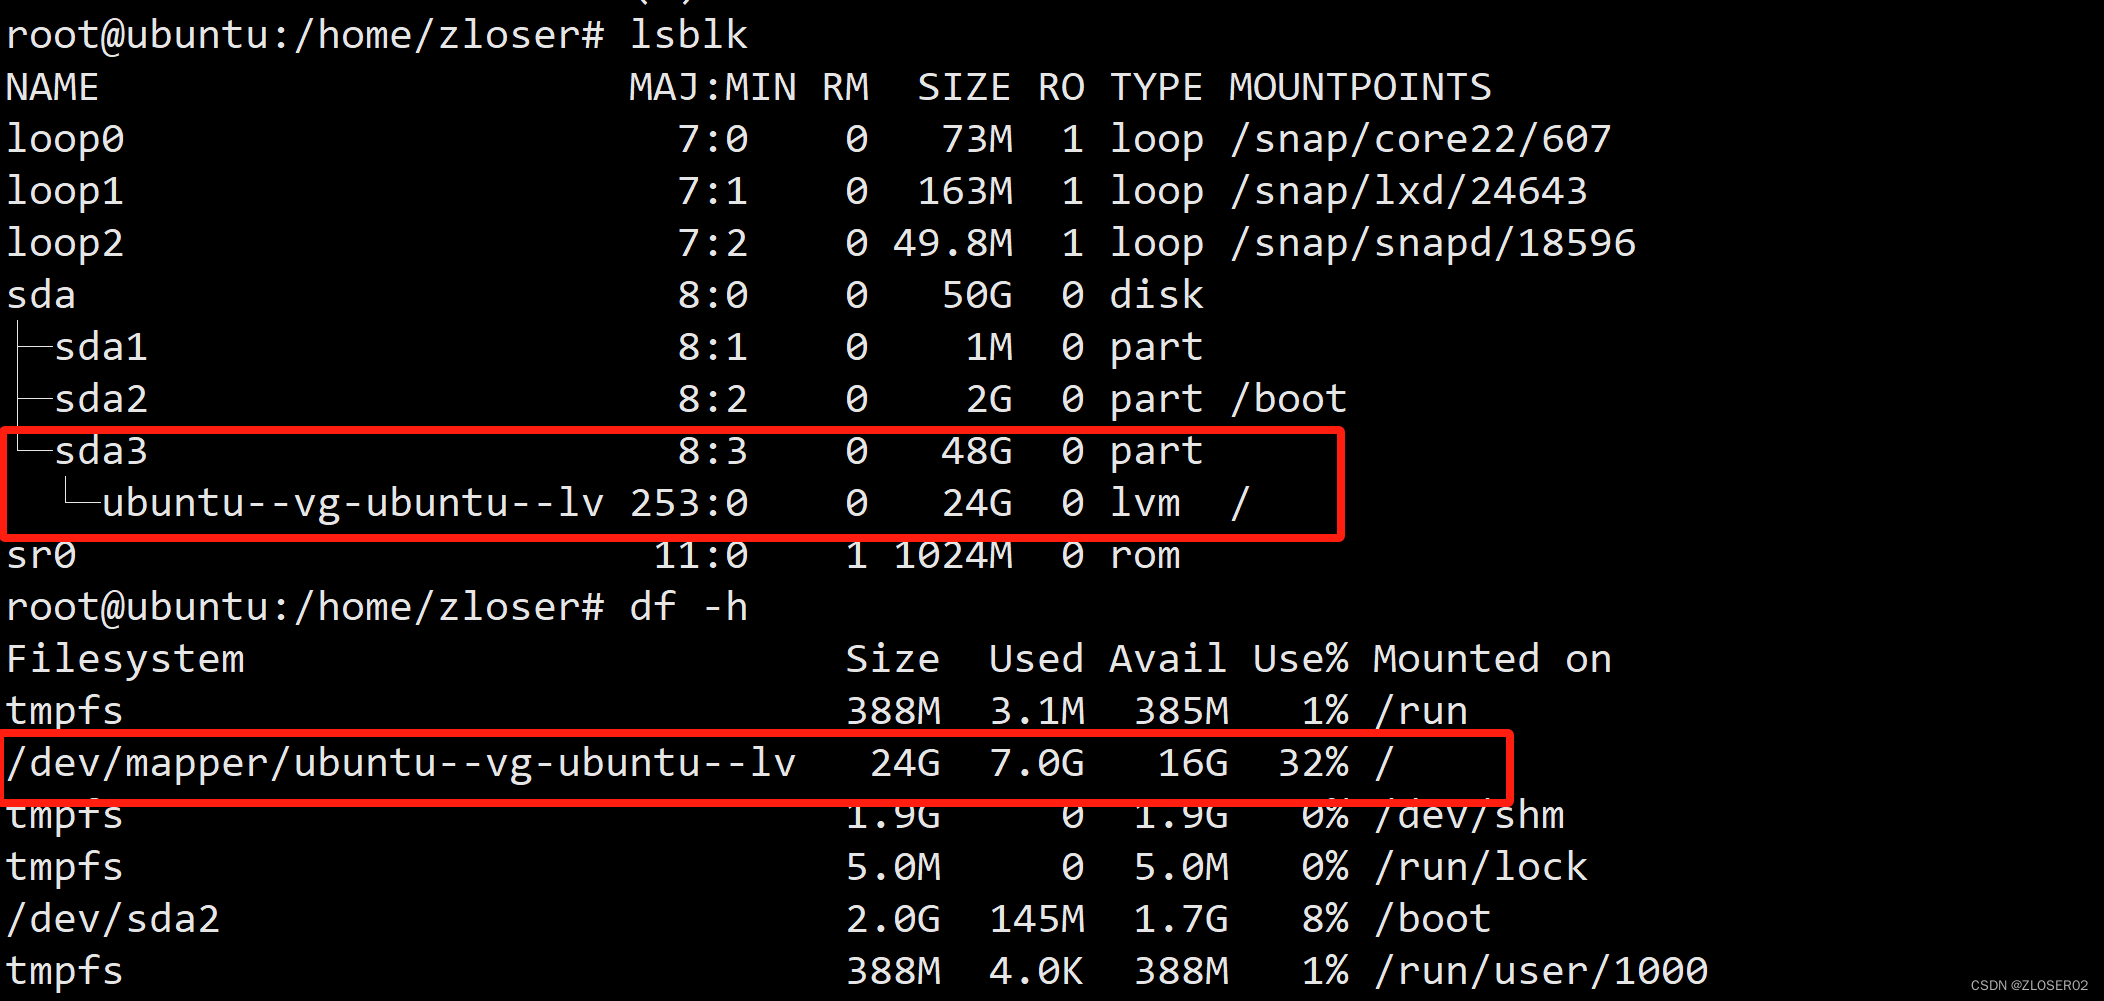Click the 16G available value
2104x1001 pixels.
(1193, 763)
